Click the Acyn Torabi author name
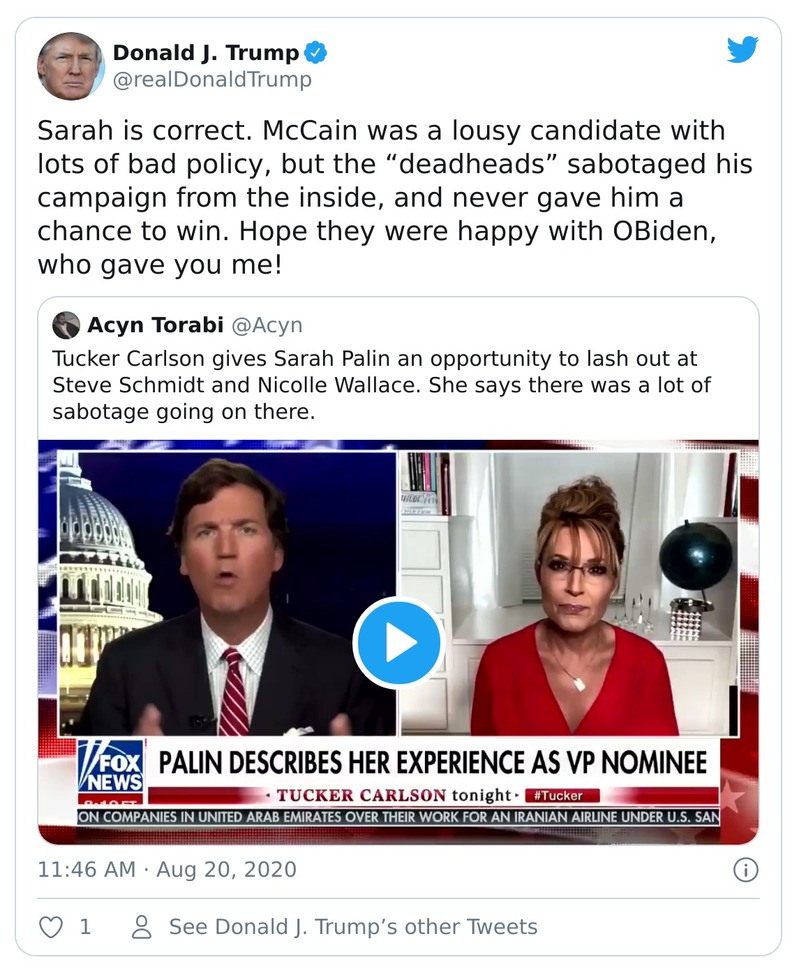Image resolution: width=799 pixels, height=978 pixels. (x=155, y=325)
